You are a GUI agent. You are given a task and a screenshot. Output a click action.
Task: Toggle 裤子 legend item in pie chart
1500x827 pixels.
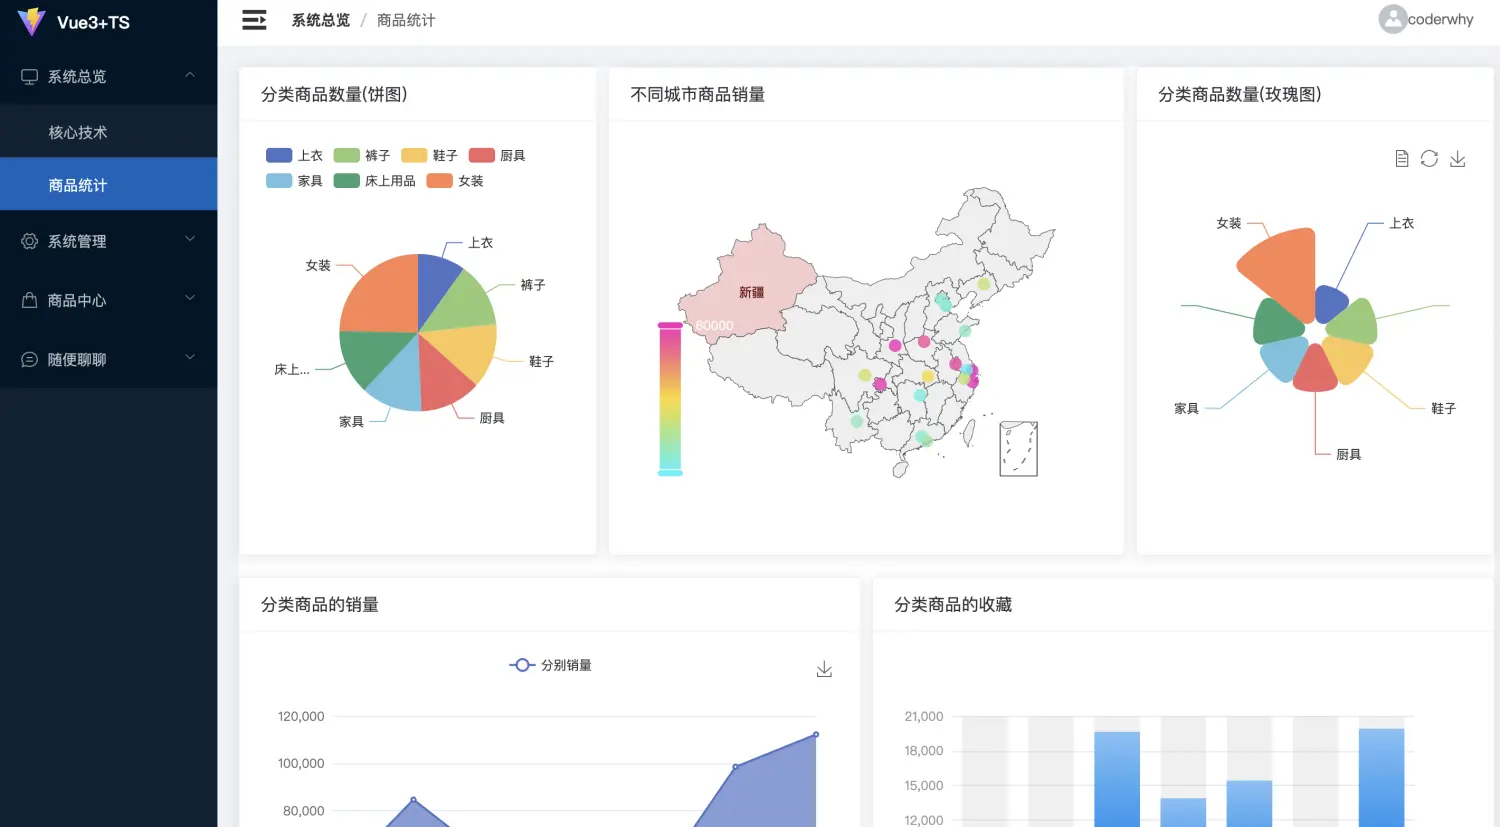tap(362, 155)
